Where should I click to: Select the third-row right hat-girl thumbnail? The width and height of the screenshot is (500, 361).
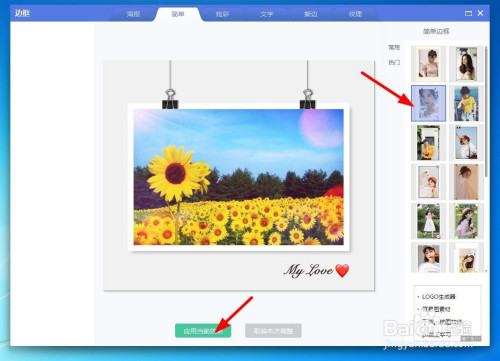pyautogui.click(x=466, y=143)
